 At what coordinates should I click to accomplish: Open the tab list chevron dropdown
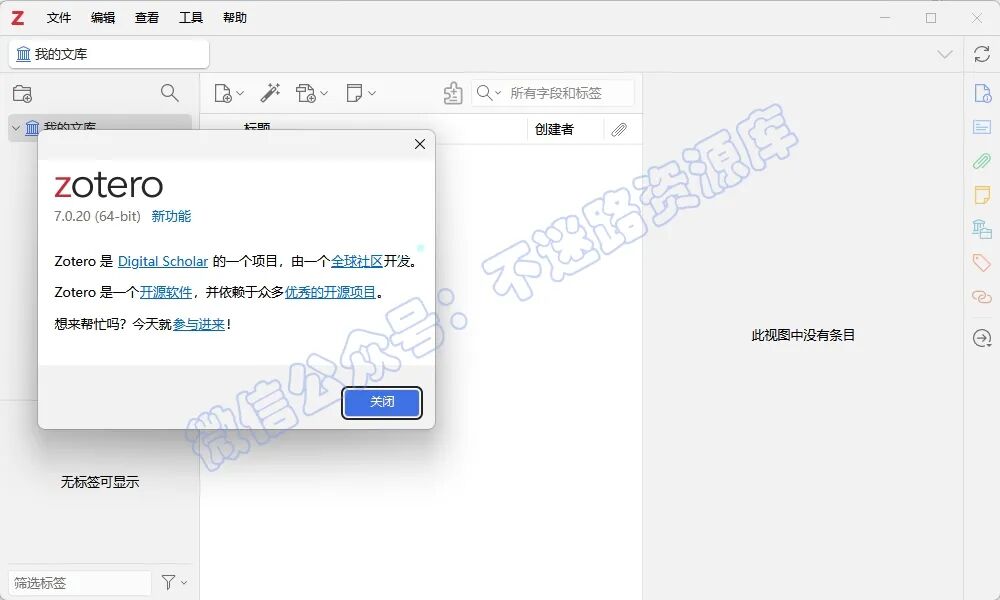(945, 55)
